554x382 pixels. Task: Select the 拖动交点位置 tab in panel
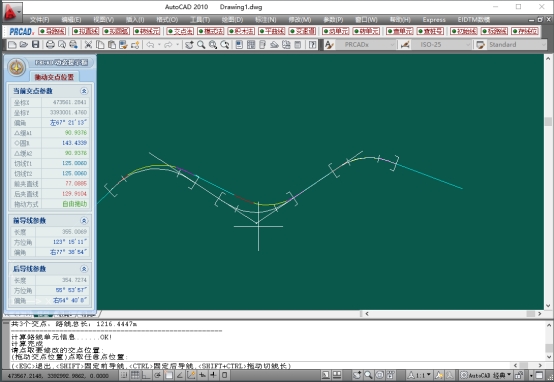(54, 77)
